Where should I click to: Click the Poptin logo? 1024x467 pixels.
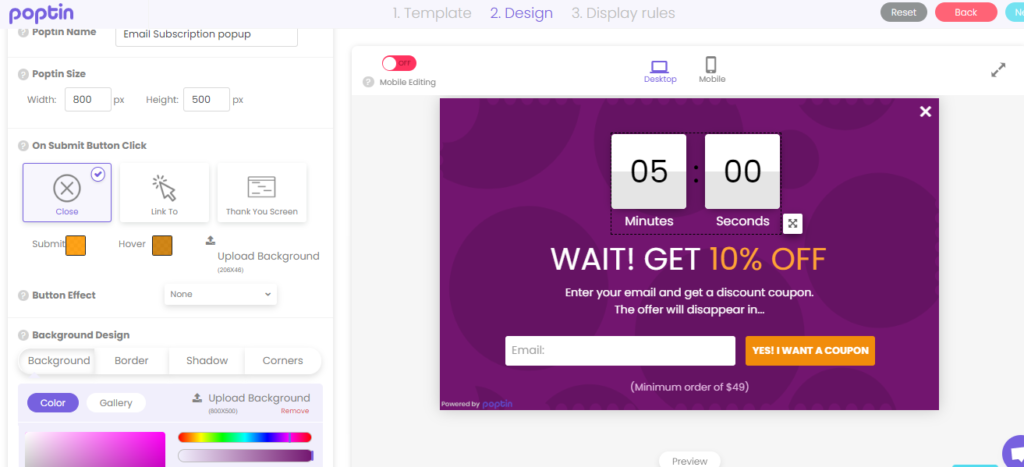41,12
